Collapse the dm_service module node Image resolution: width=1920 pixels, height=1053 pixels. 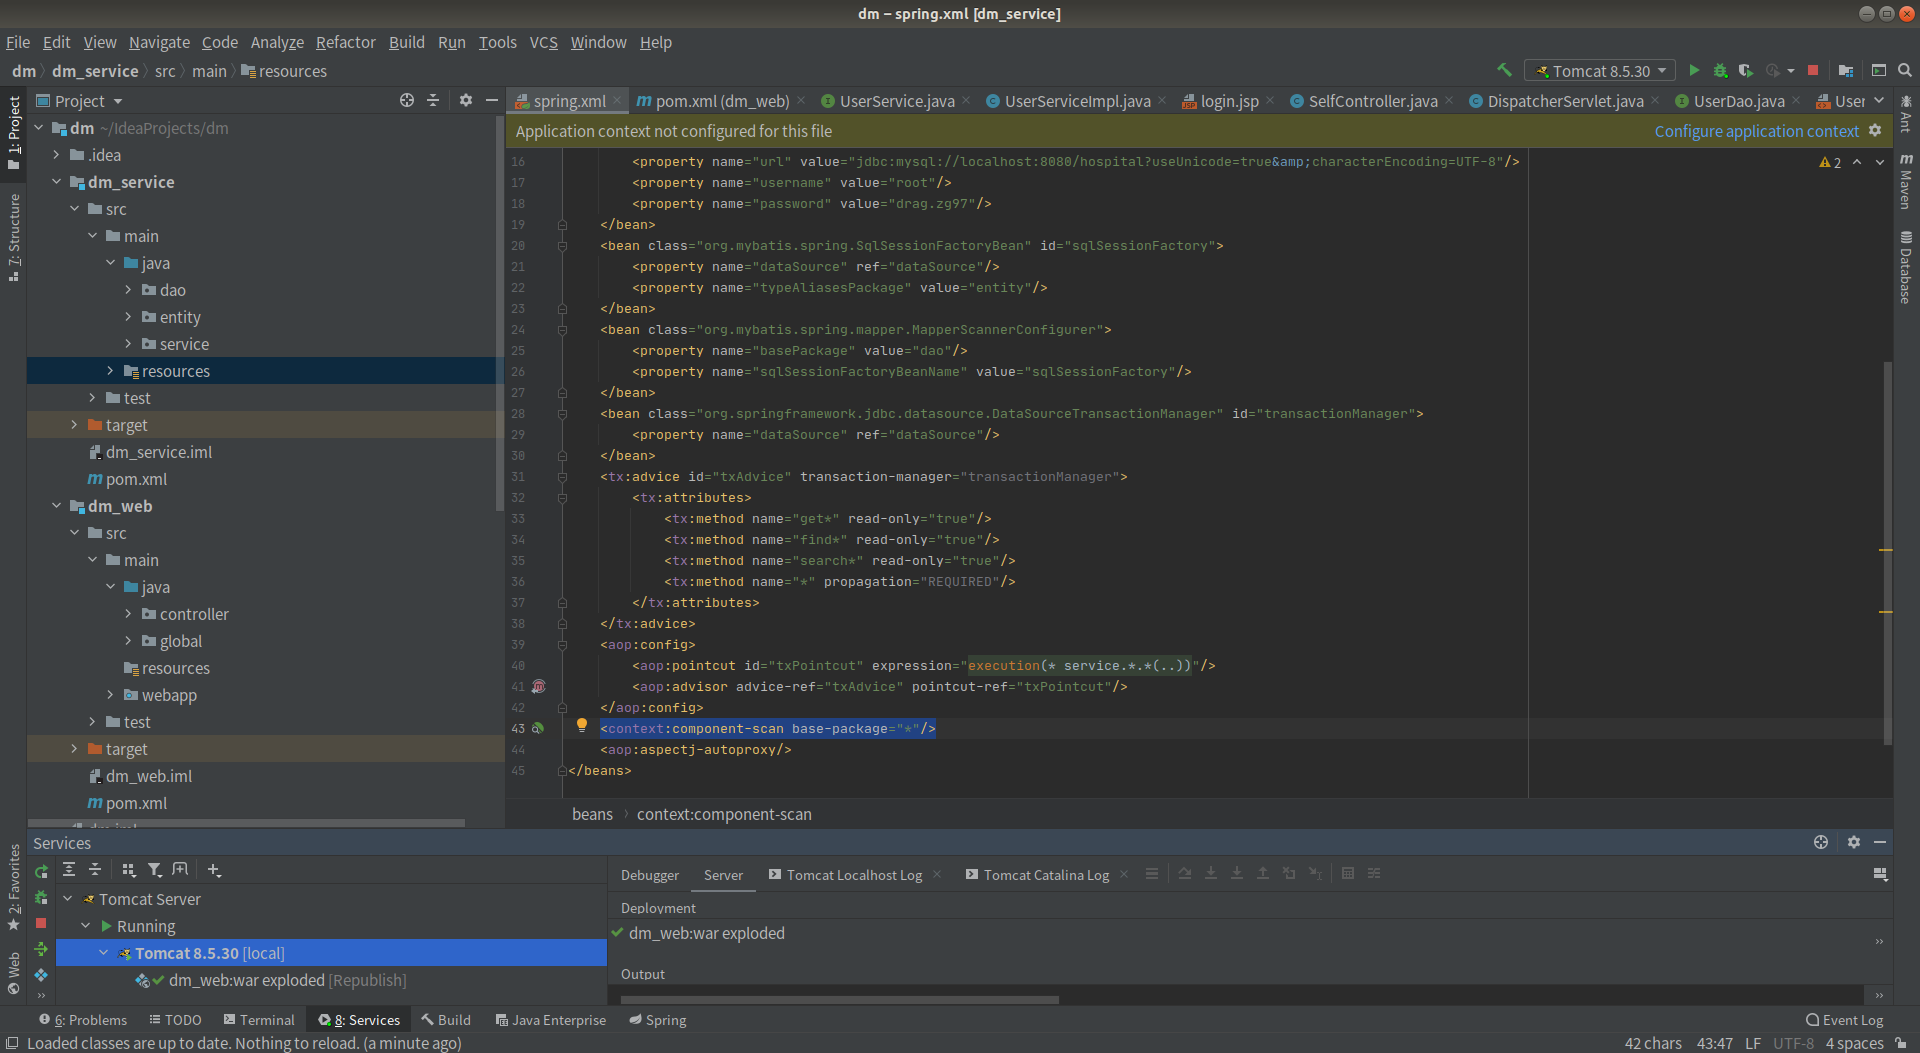56,182
